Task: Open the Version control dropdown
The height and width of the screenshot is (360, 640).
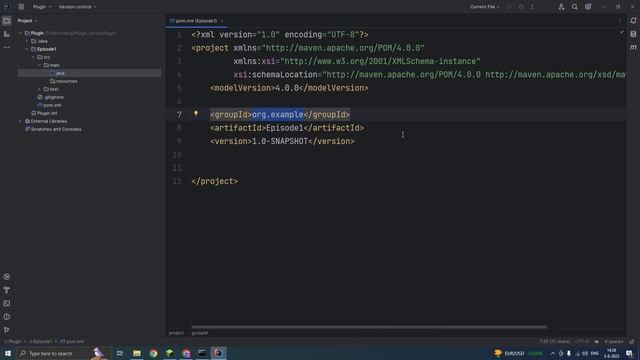Action: point(78,7)
